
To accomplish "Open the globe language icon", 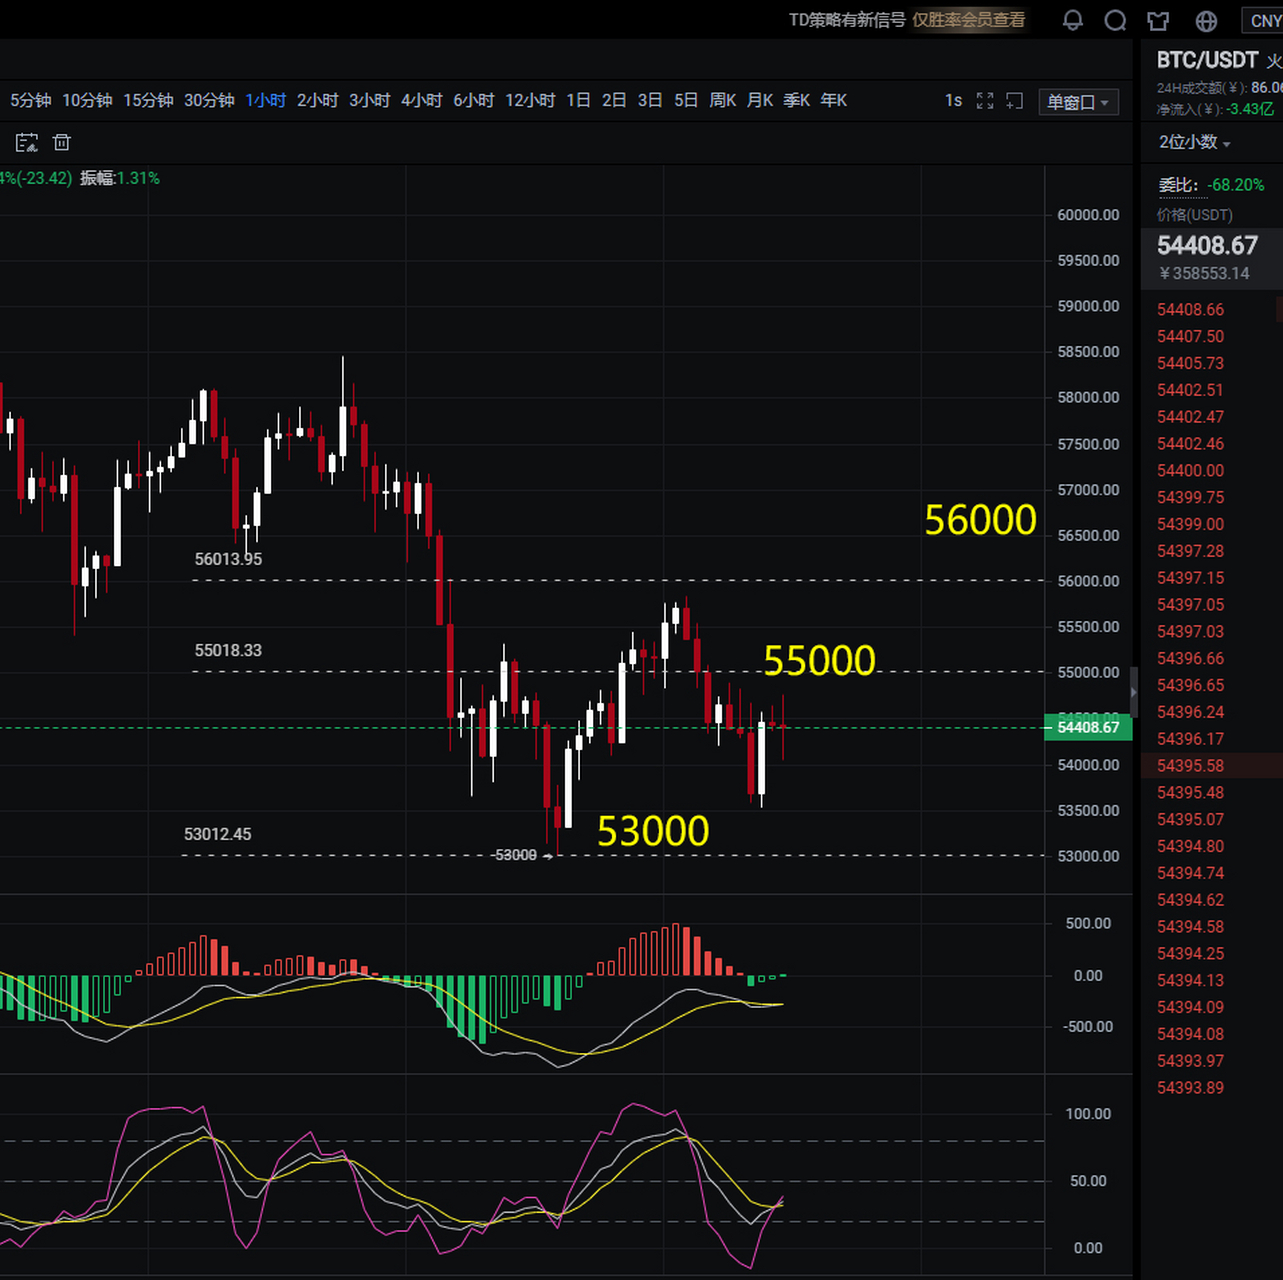I will coord(1207,20).
